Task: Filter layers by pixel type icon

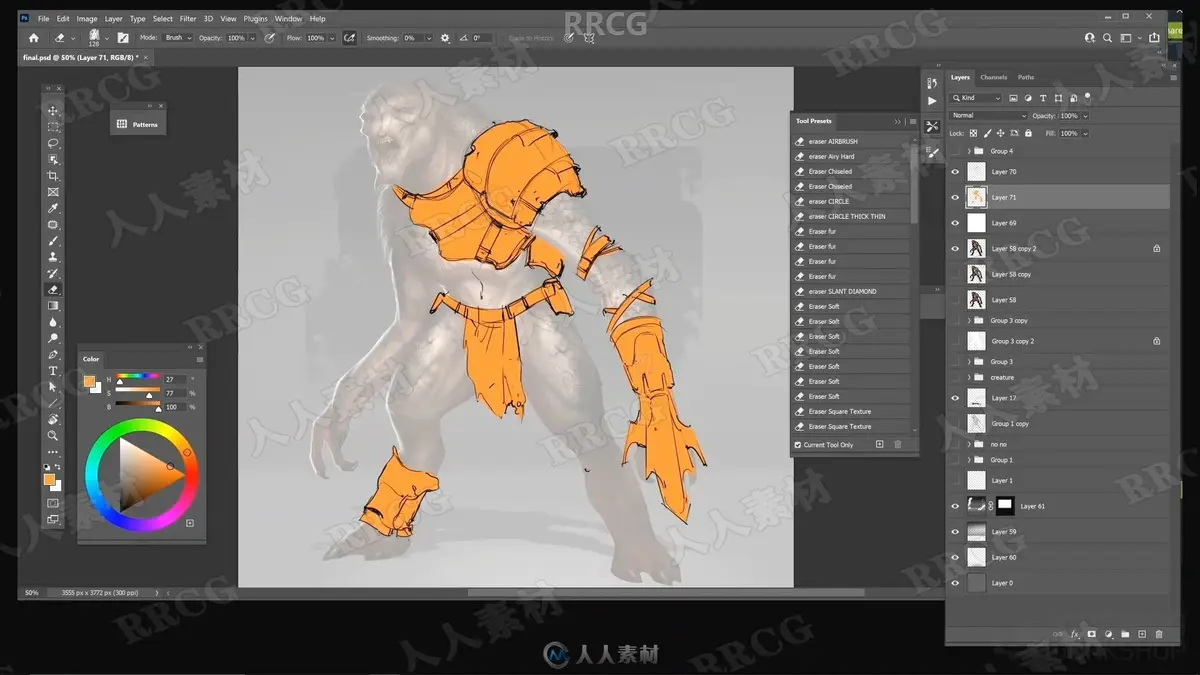Action: pos(1013,98)
